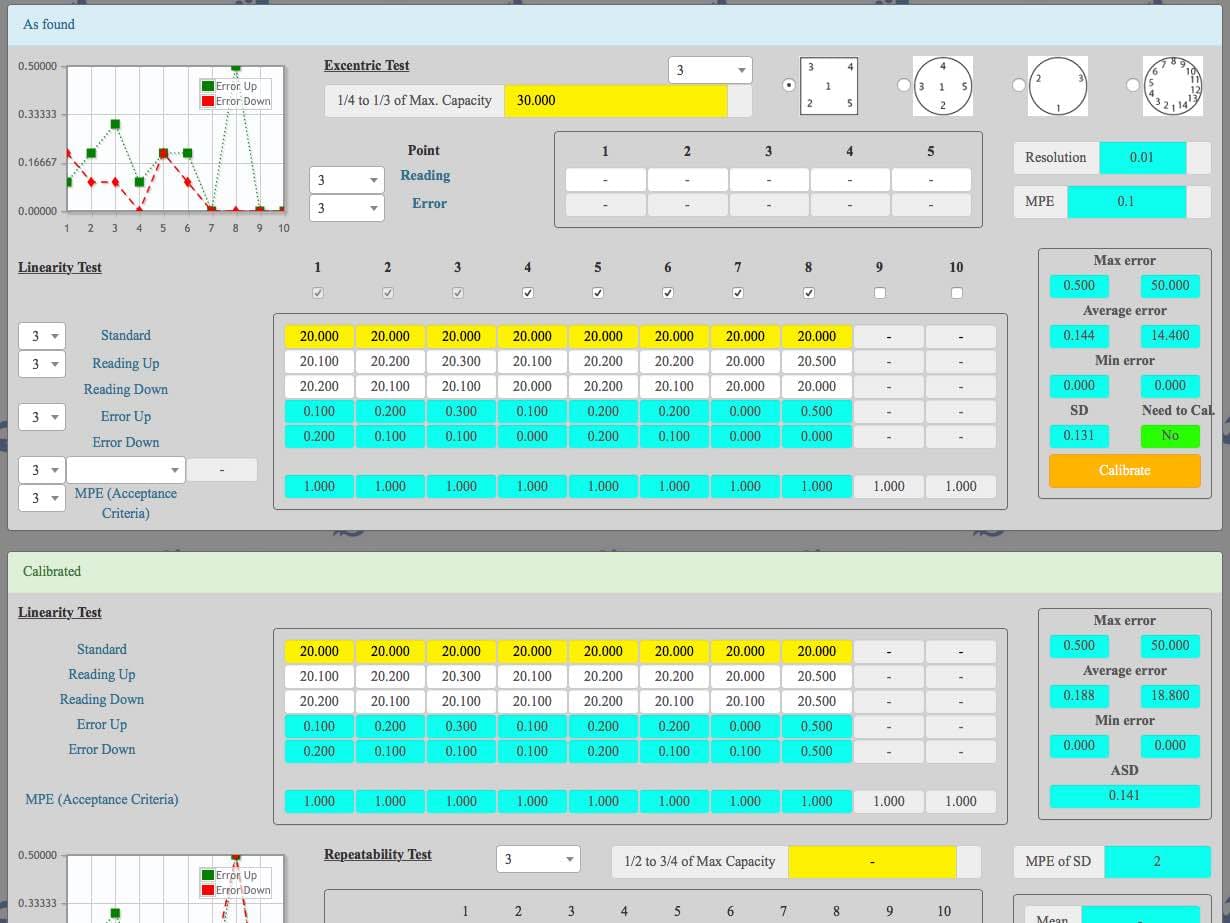Click the circular 5-point layout diagram
The image size is (1230, 923).
[943, 86]
